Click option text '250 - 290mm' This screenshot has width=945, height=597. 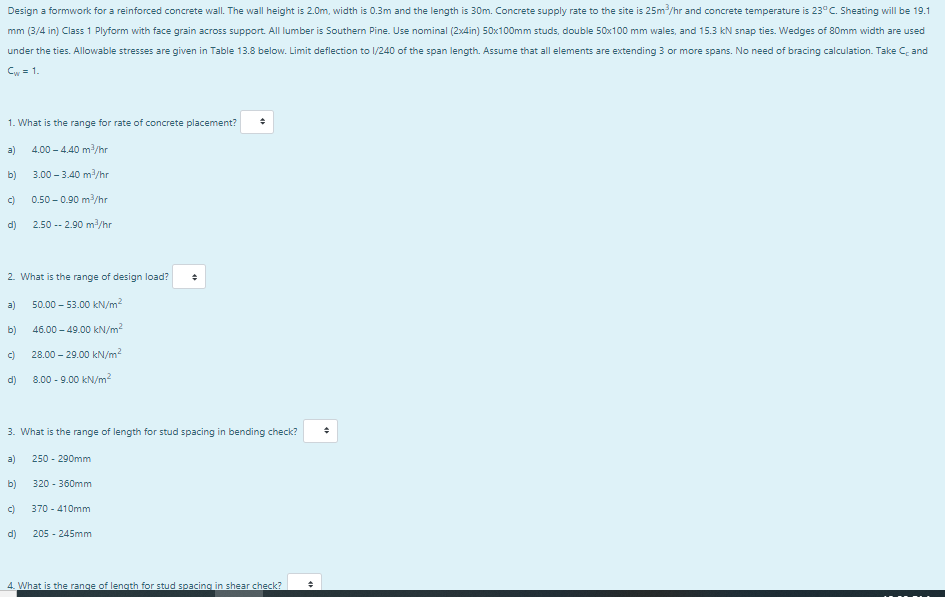(x=61, y=459)
